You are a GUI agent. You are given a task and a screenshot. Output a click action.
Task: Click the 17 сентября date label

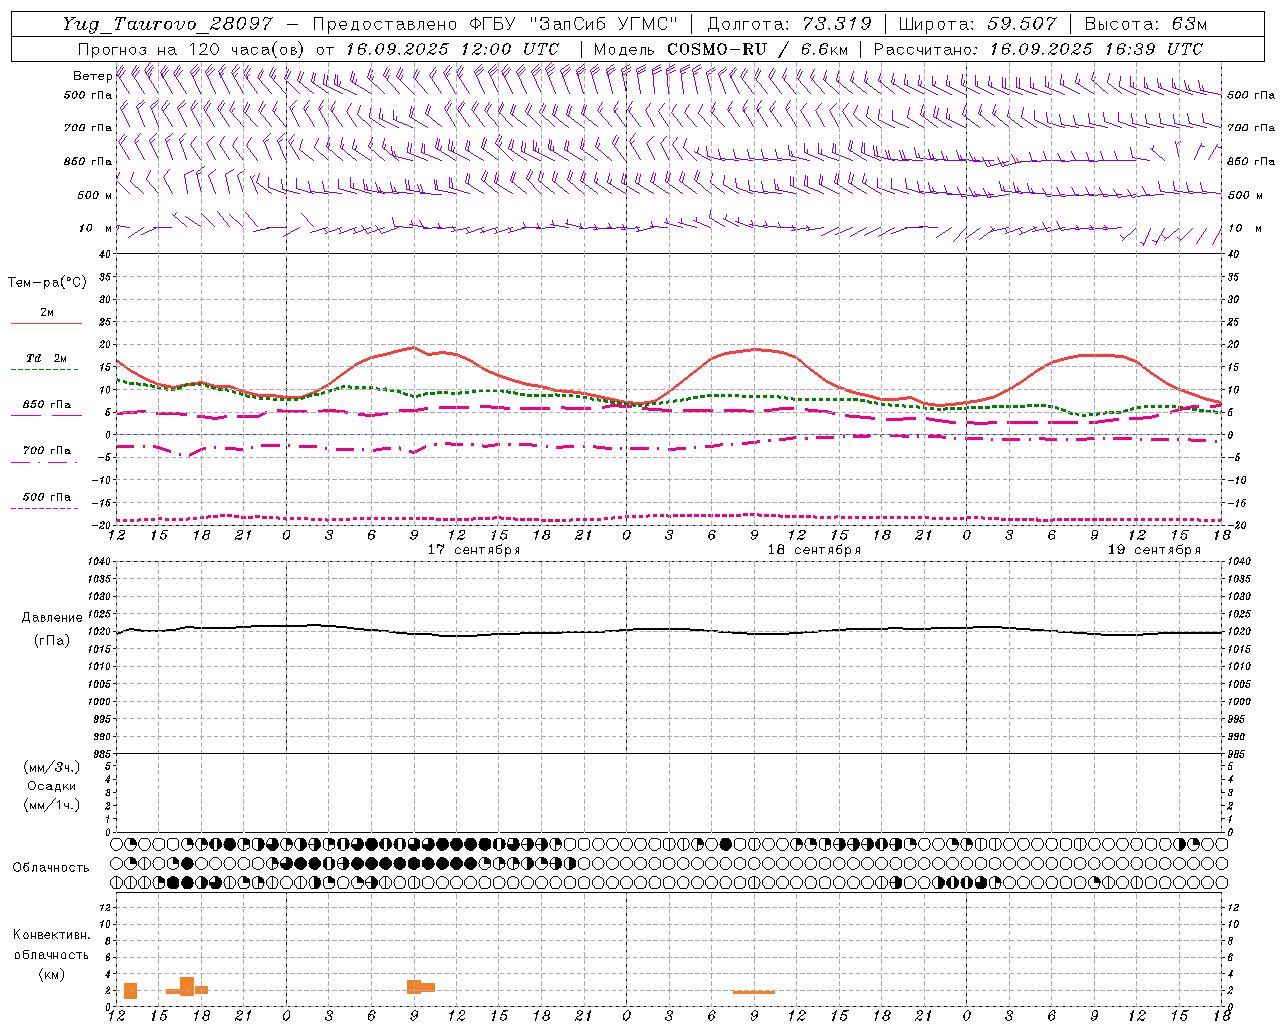click(474, 550)
